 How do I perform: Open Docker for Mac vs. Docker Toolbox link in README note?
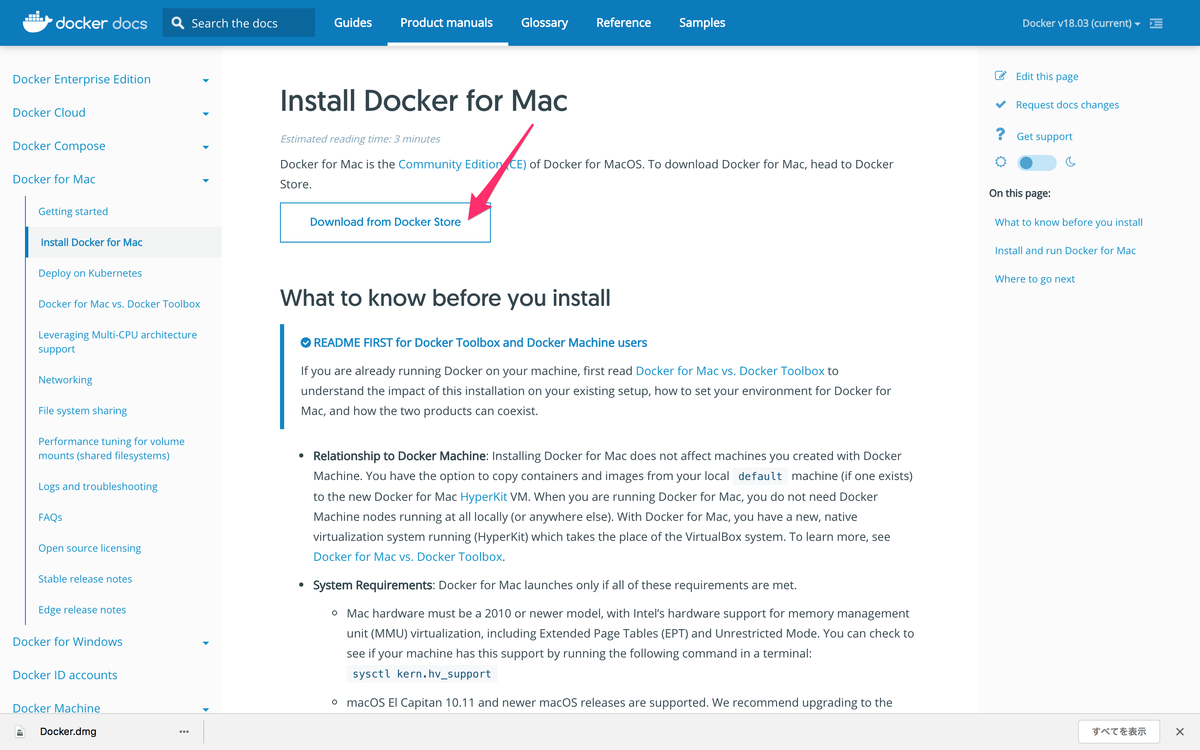[730, 371]
